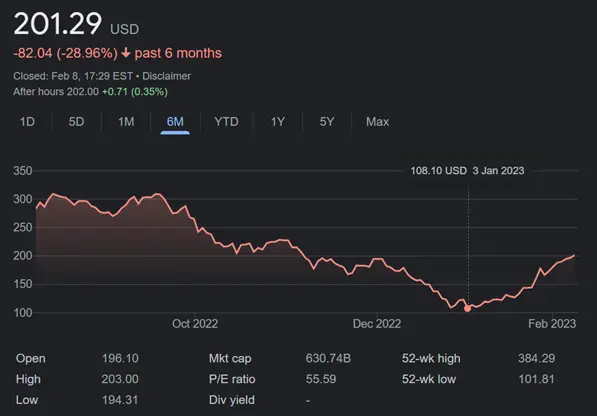Click the 3 Jan 2023 chart marker dot

[x=468, y=308]
